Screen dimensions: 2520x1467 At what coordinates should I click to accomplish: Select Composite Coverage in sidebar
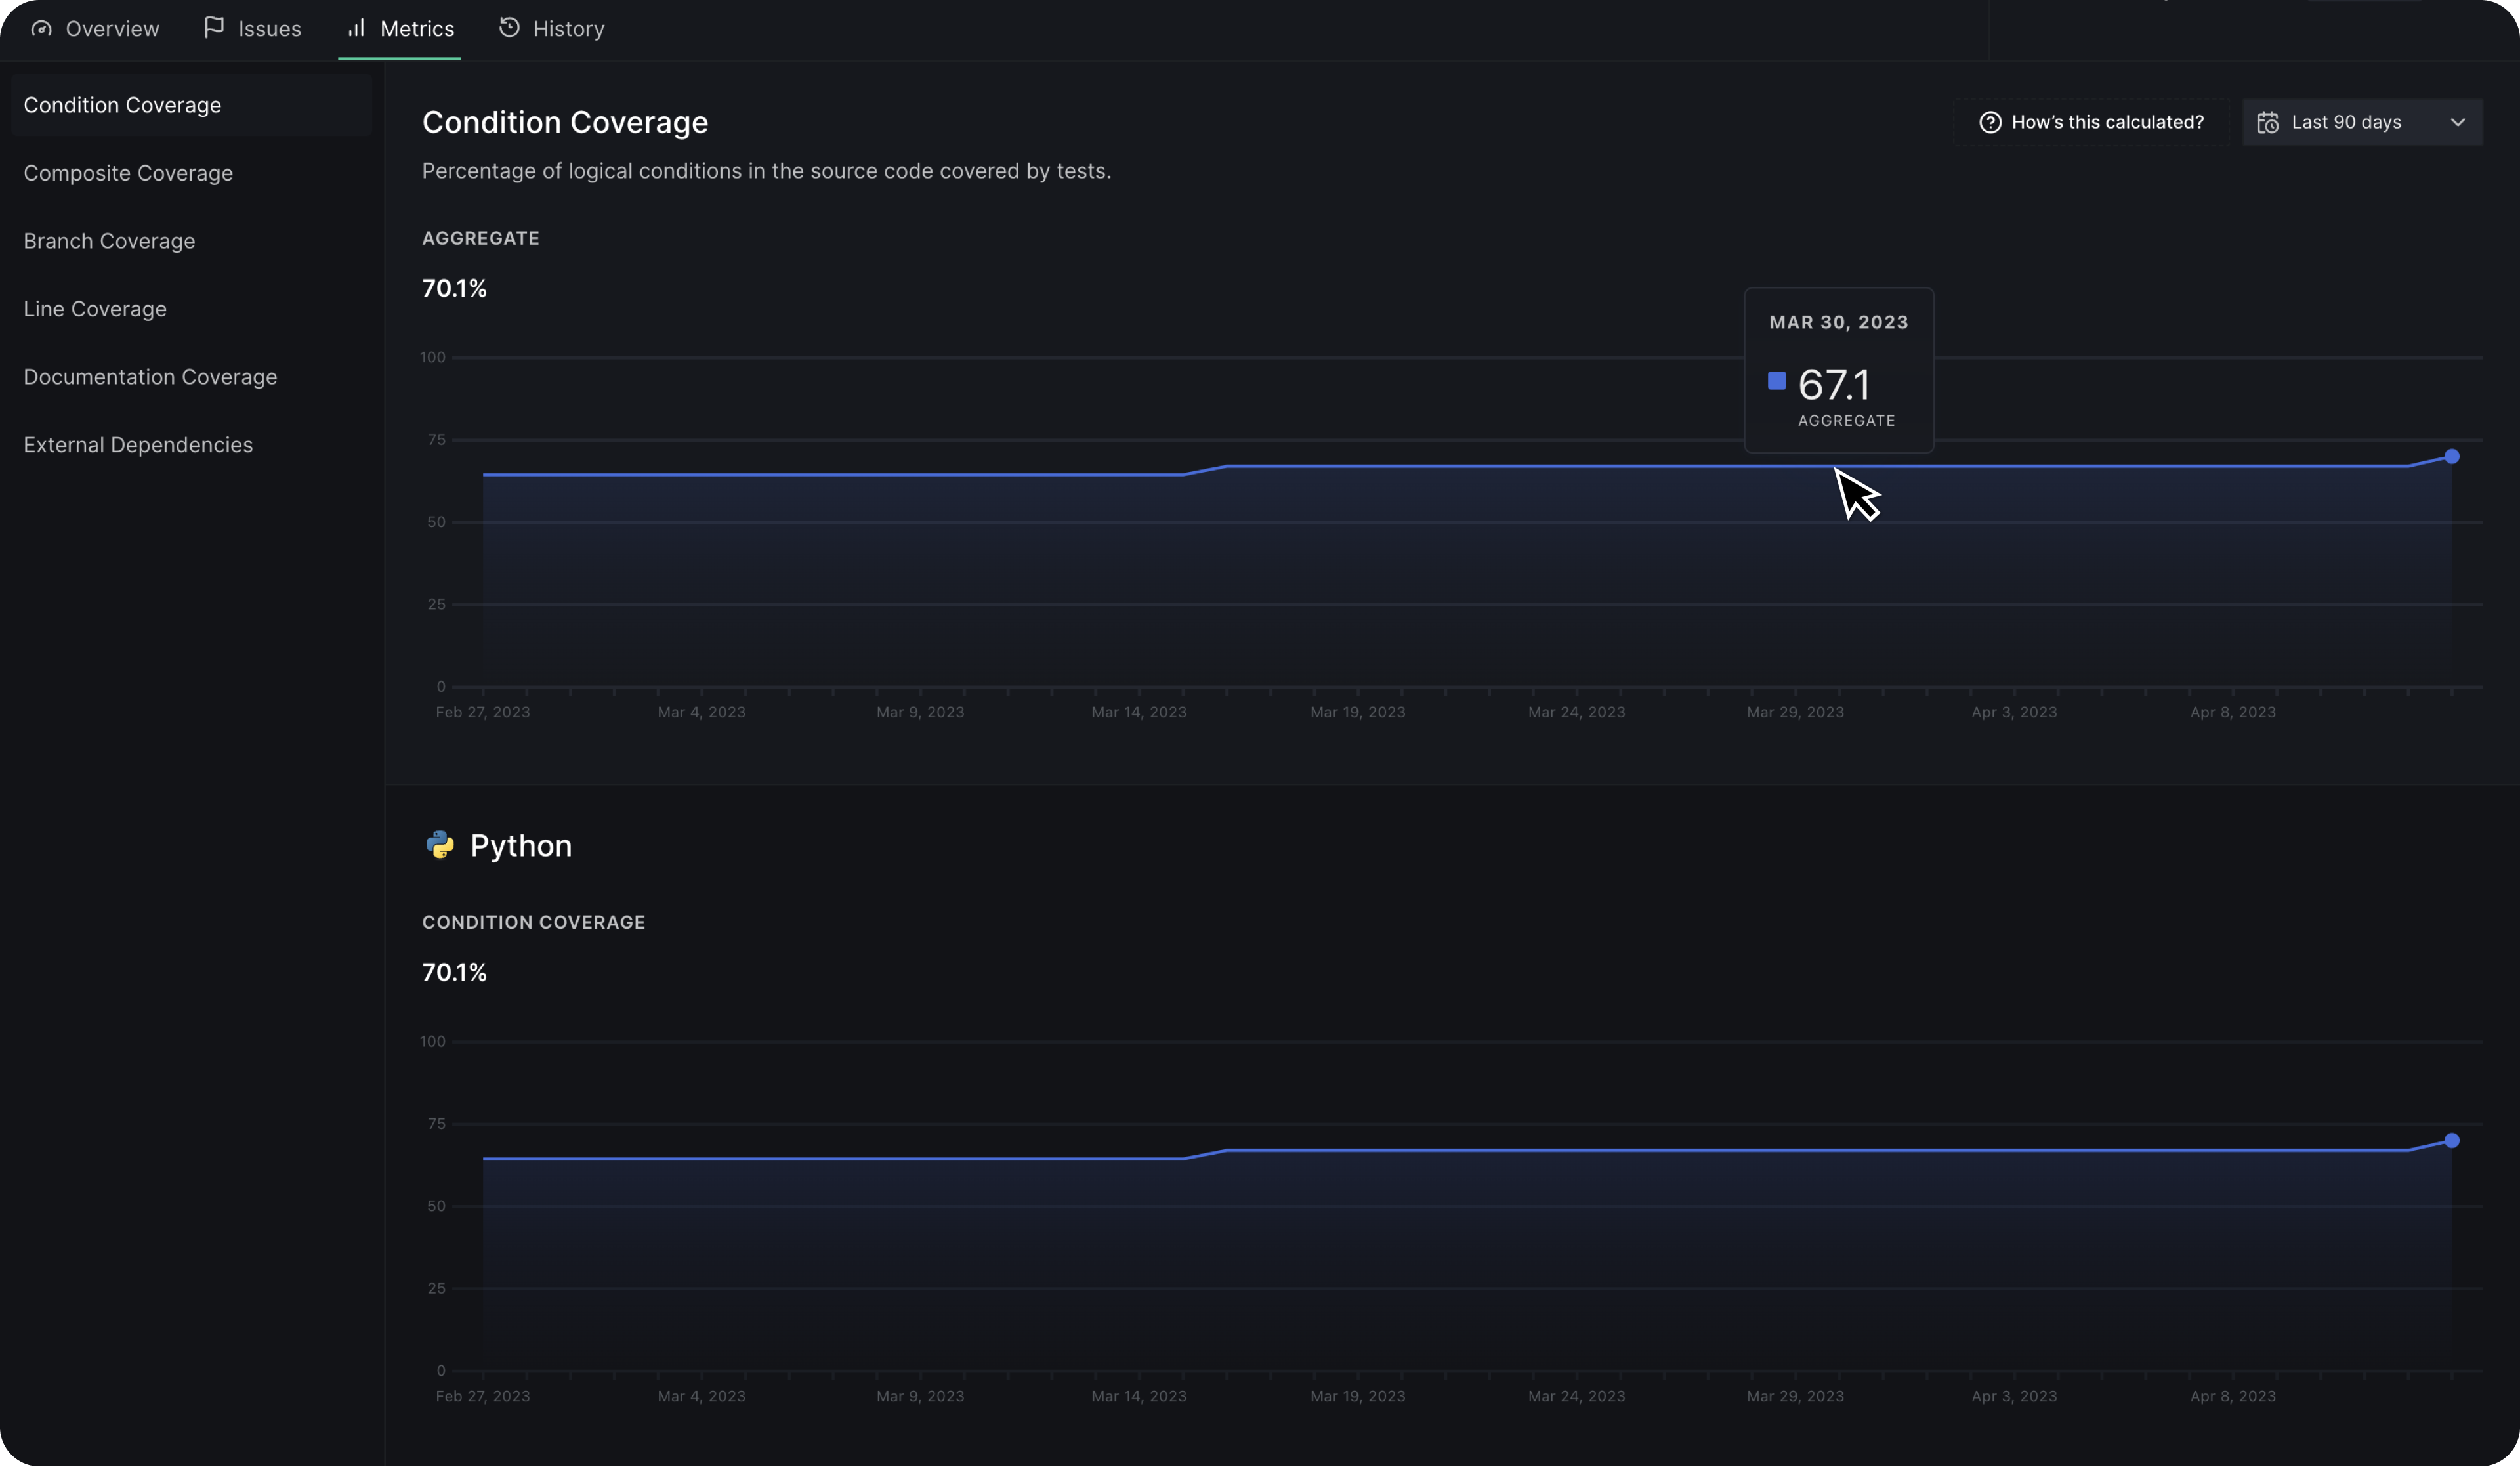[128, 173]
